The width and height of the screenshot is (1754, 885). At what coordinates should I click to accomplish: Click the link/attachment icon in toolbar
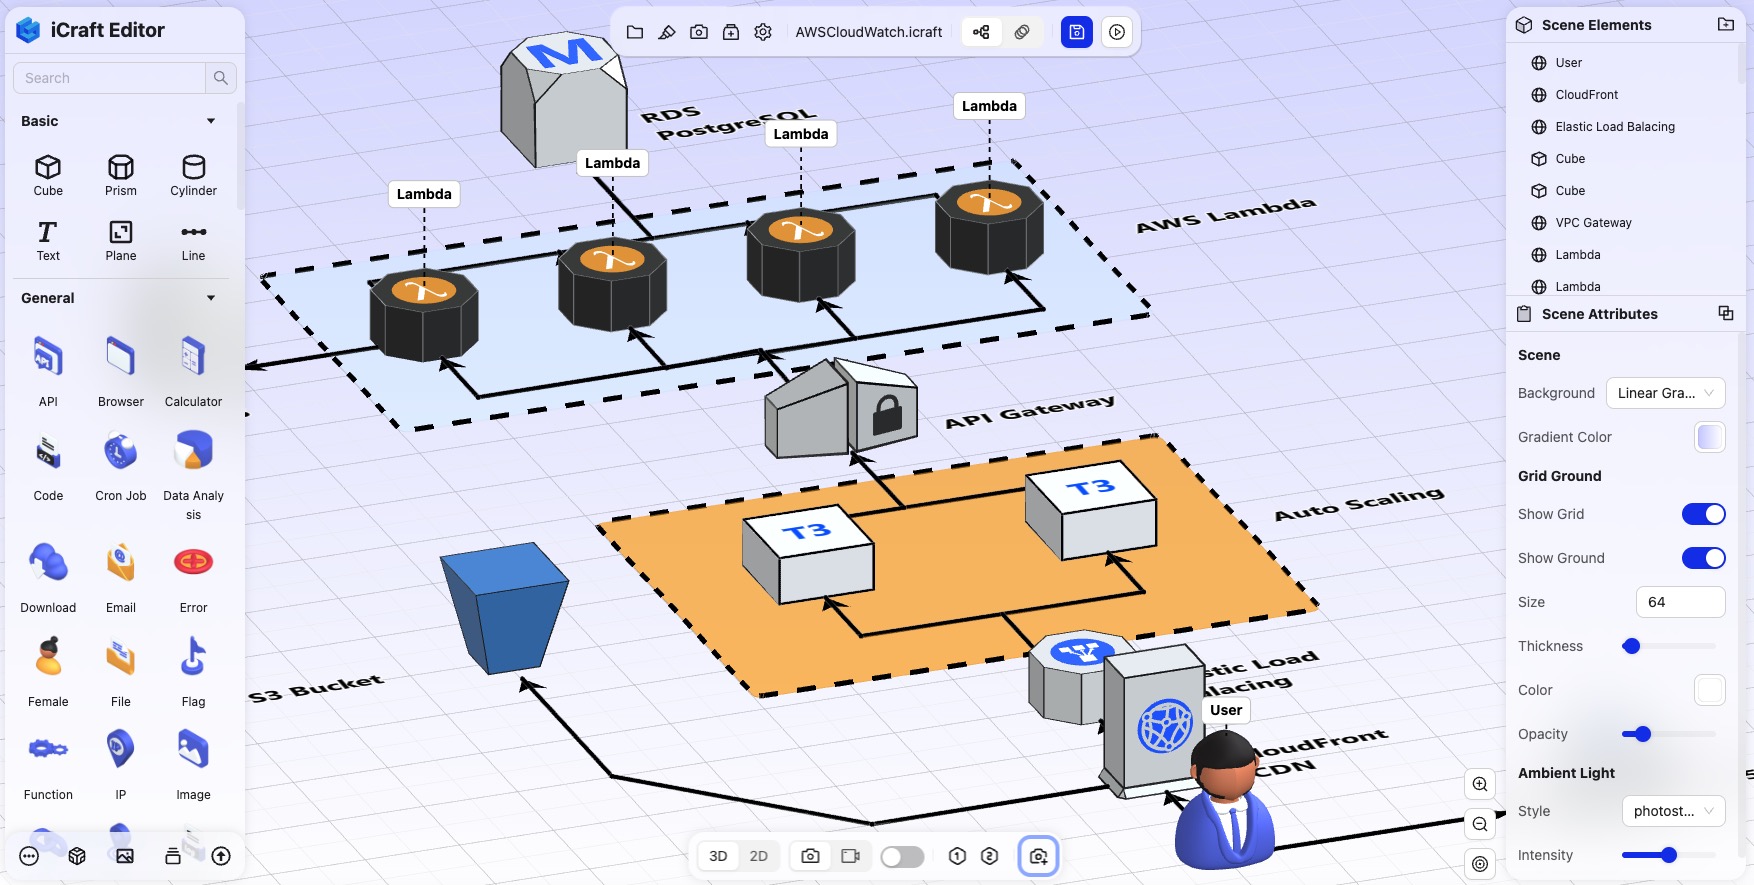point(1022,32)
